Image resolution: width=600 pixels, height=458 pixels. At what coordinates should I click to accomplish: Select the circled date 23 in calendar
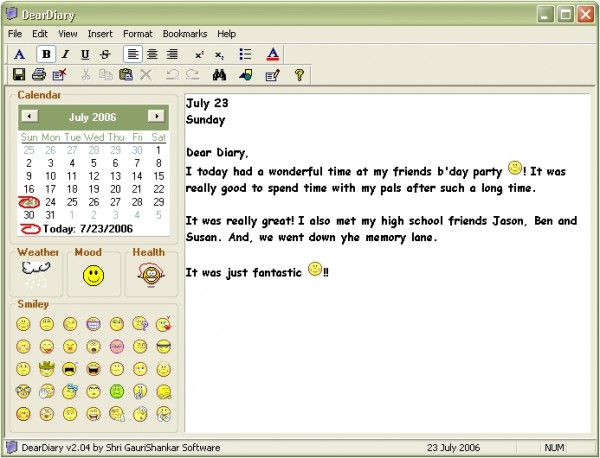pos(29,202)
